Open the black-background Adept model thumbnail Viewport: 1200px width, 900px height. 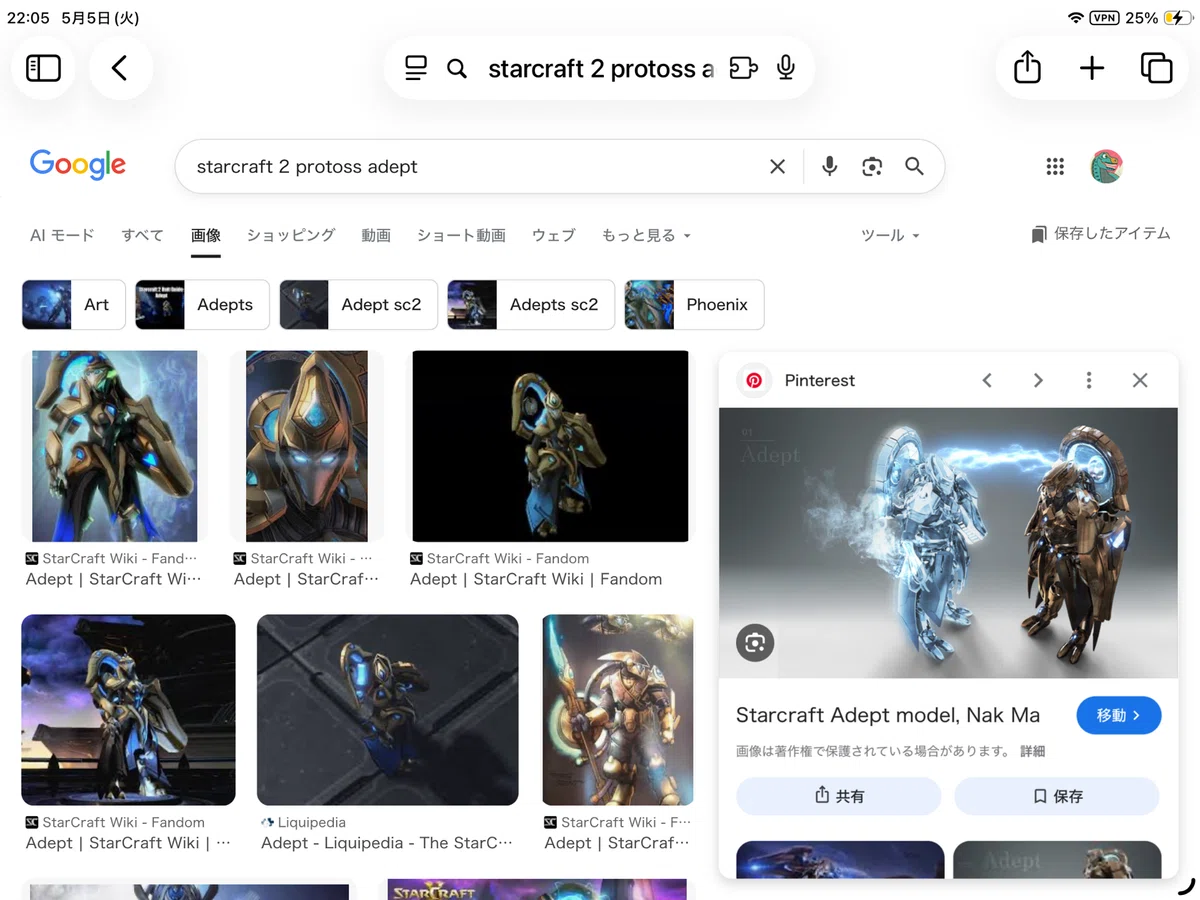(550, 446)
